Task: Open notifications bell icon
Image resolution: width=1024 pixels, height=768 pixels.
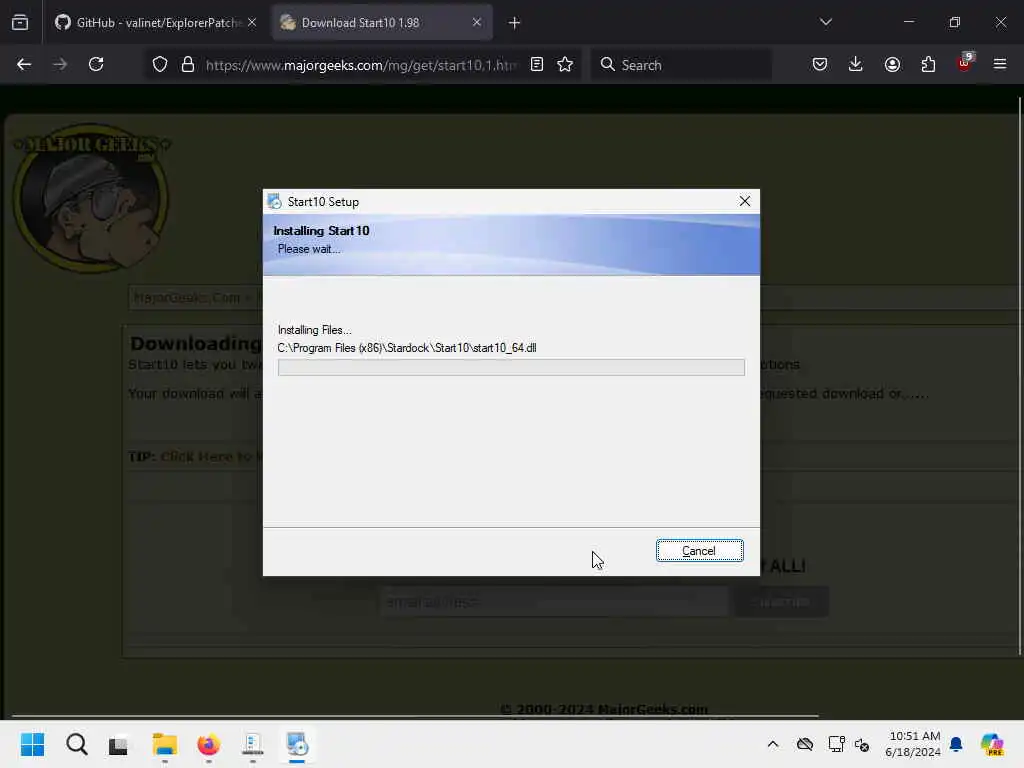Action: coord(956,744)
